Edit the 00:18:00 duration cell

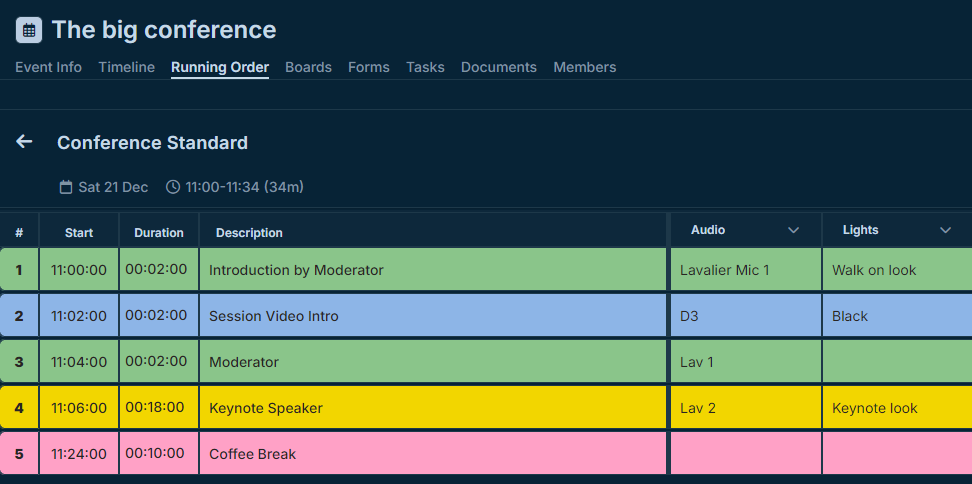point(159,408)
